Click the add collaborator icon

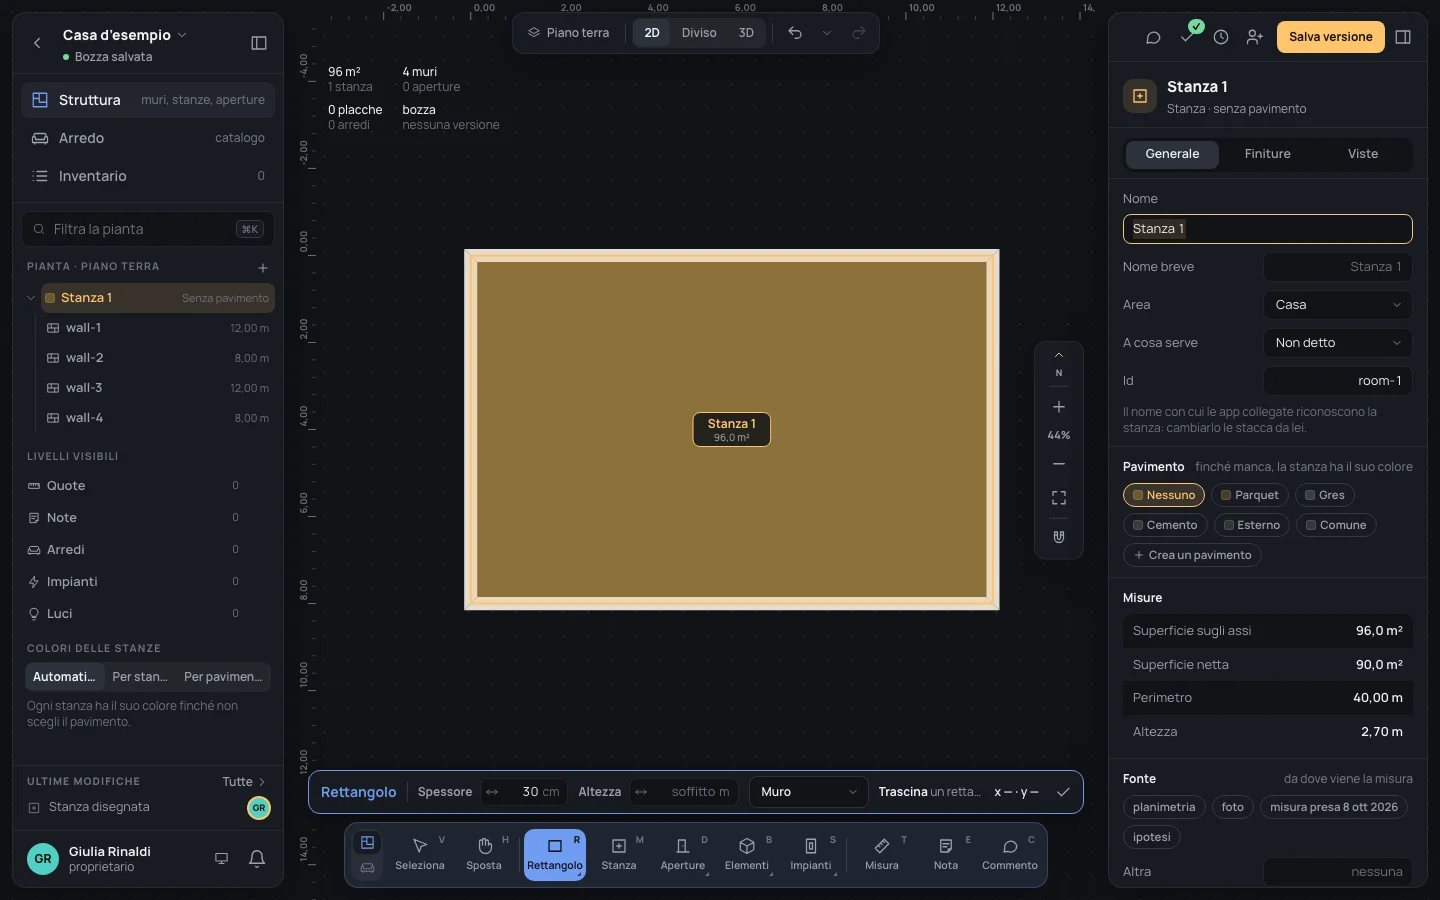(x=1254, y=37)
